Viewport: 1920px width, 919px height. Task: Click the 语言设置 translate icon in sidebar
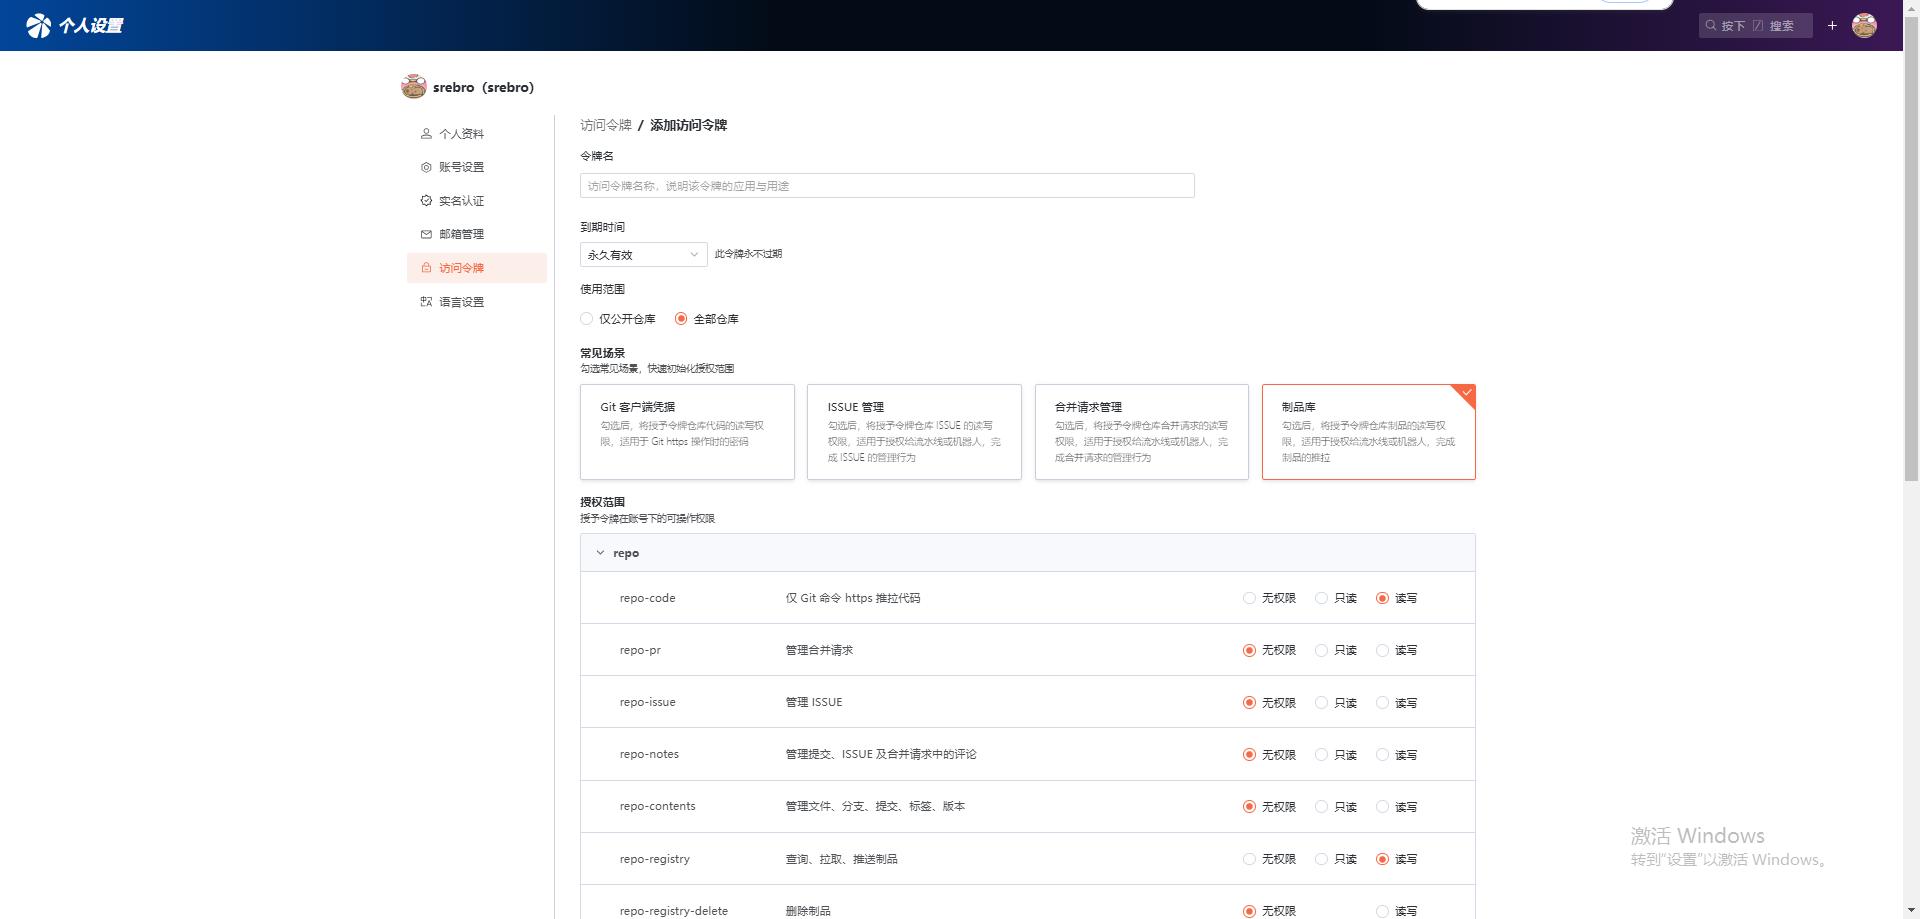coord(426,302)
